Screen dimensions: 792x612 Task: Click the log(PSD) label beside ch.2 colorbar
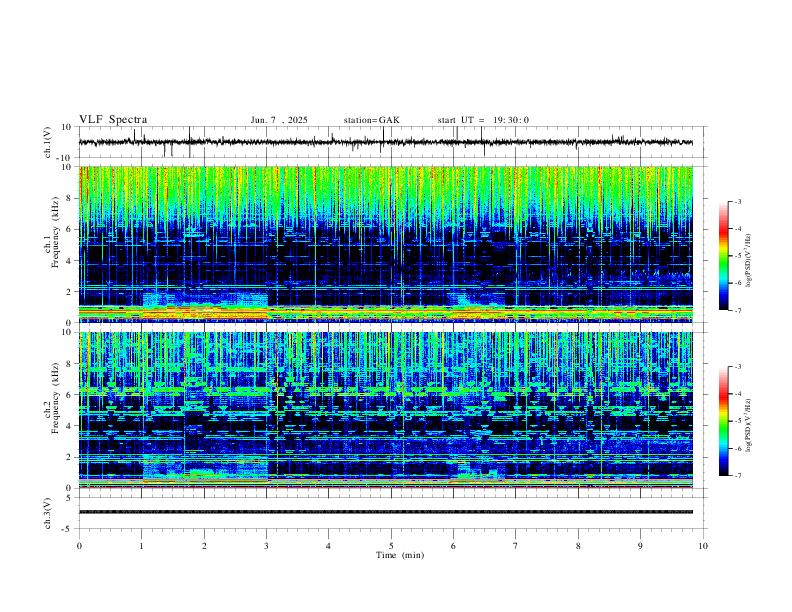tap(748, 425)
